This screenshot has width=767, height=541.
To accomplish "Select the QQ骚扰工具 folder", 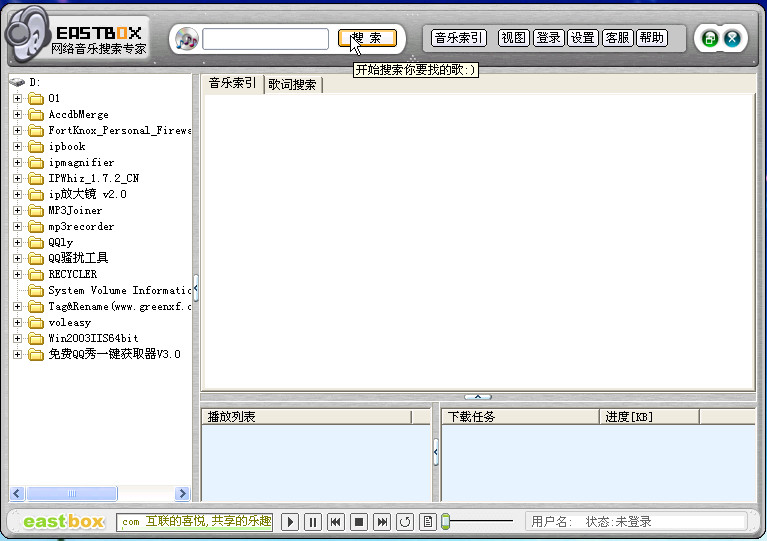I will pos(68,258).
